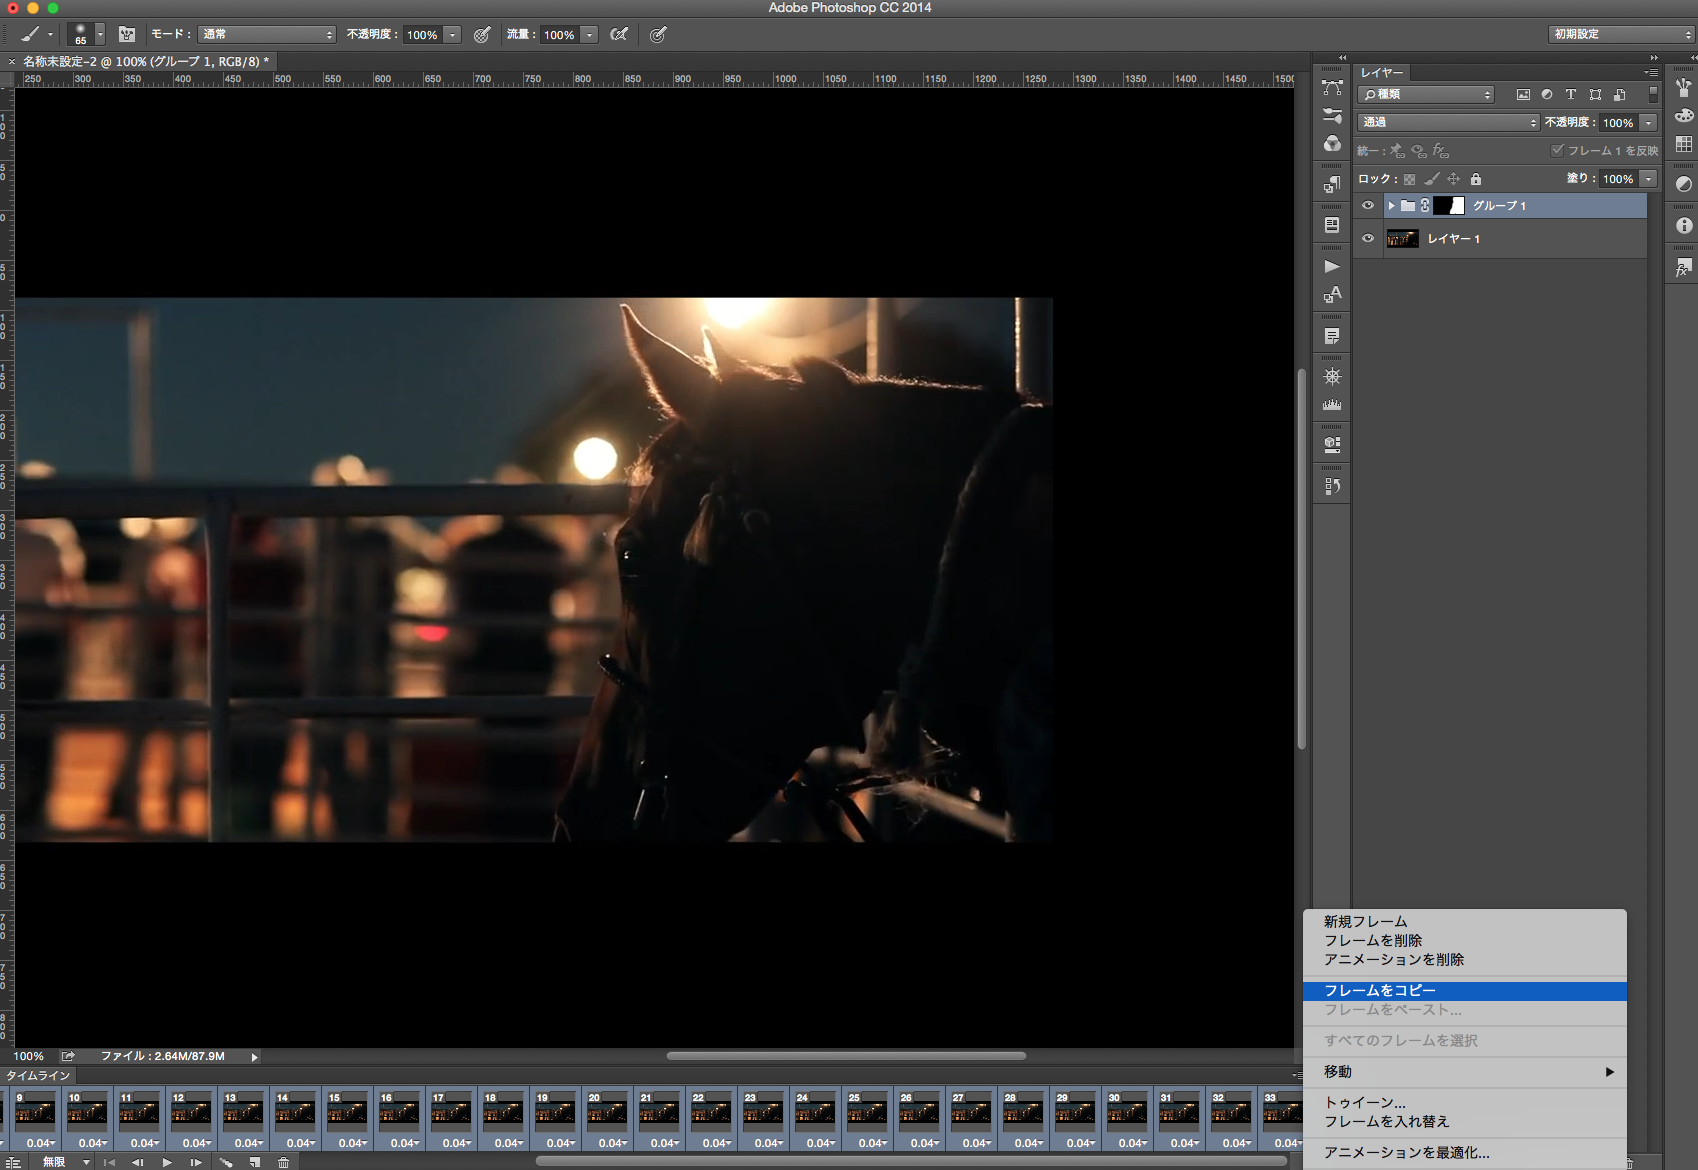Open the Channels panel icon
This screenshot has height=1170, width=1698.
pos(1332,144)
